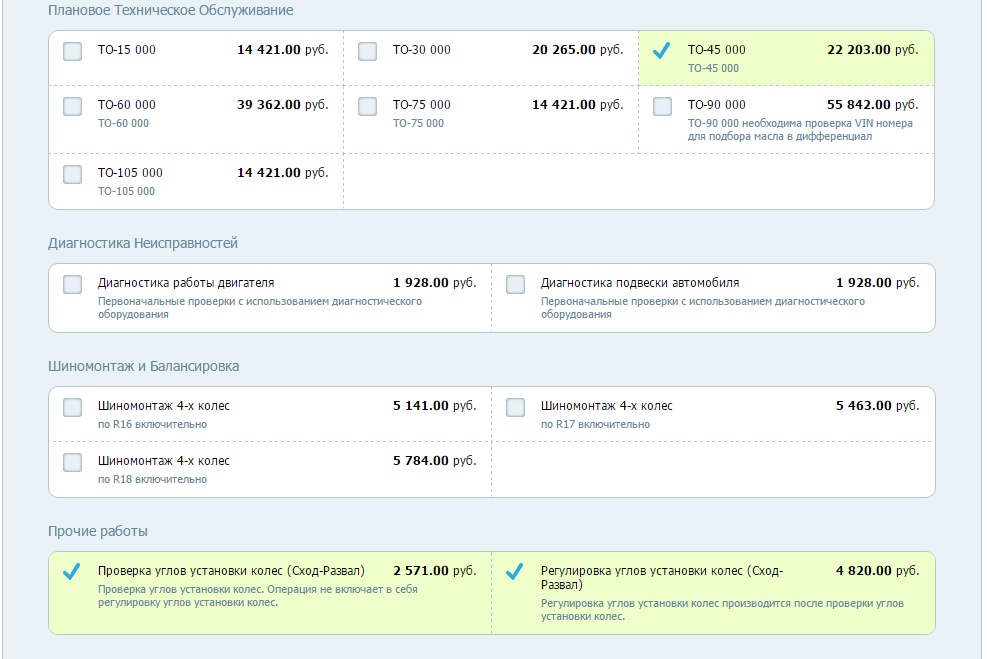Image resolution: width=987 pixels, height=659 pixels.
Task: Click the ТО-60 000 option title
Action: 127,104
